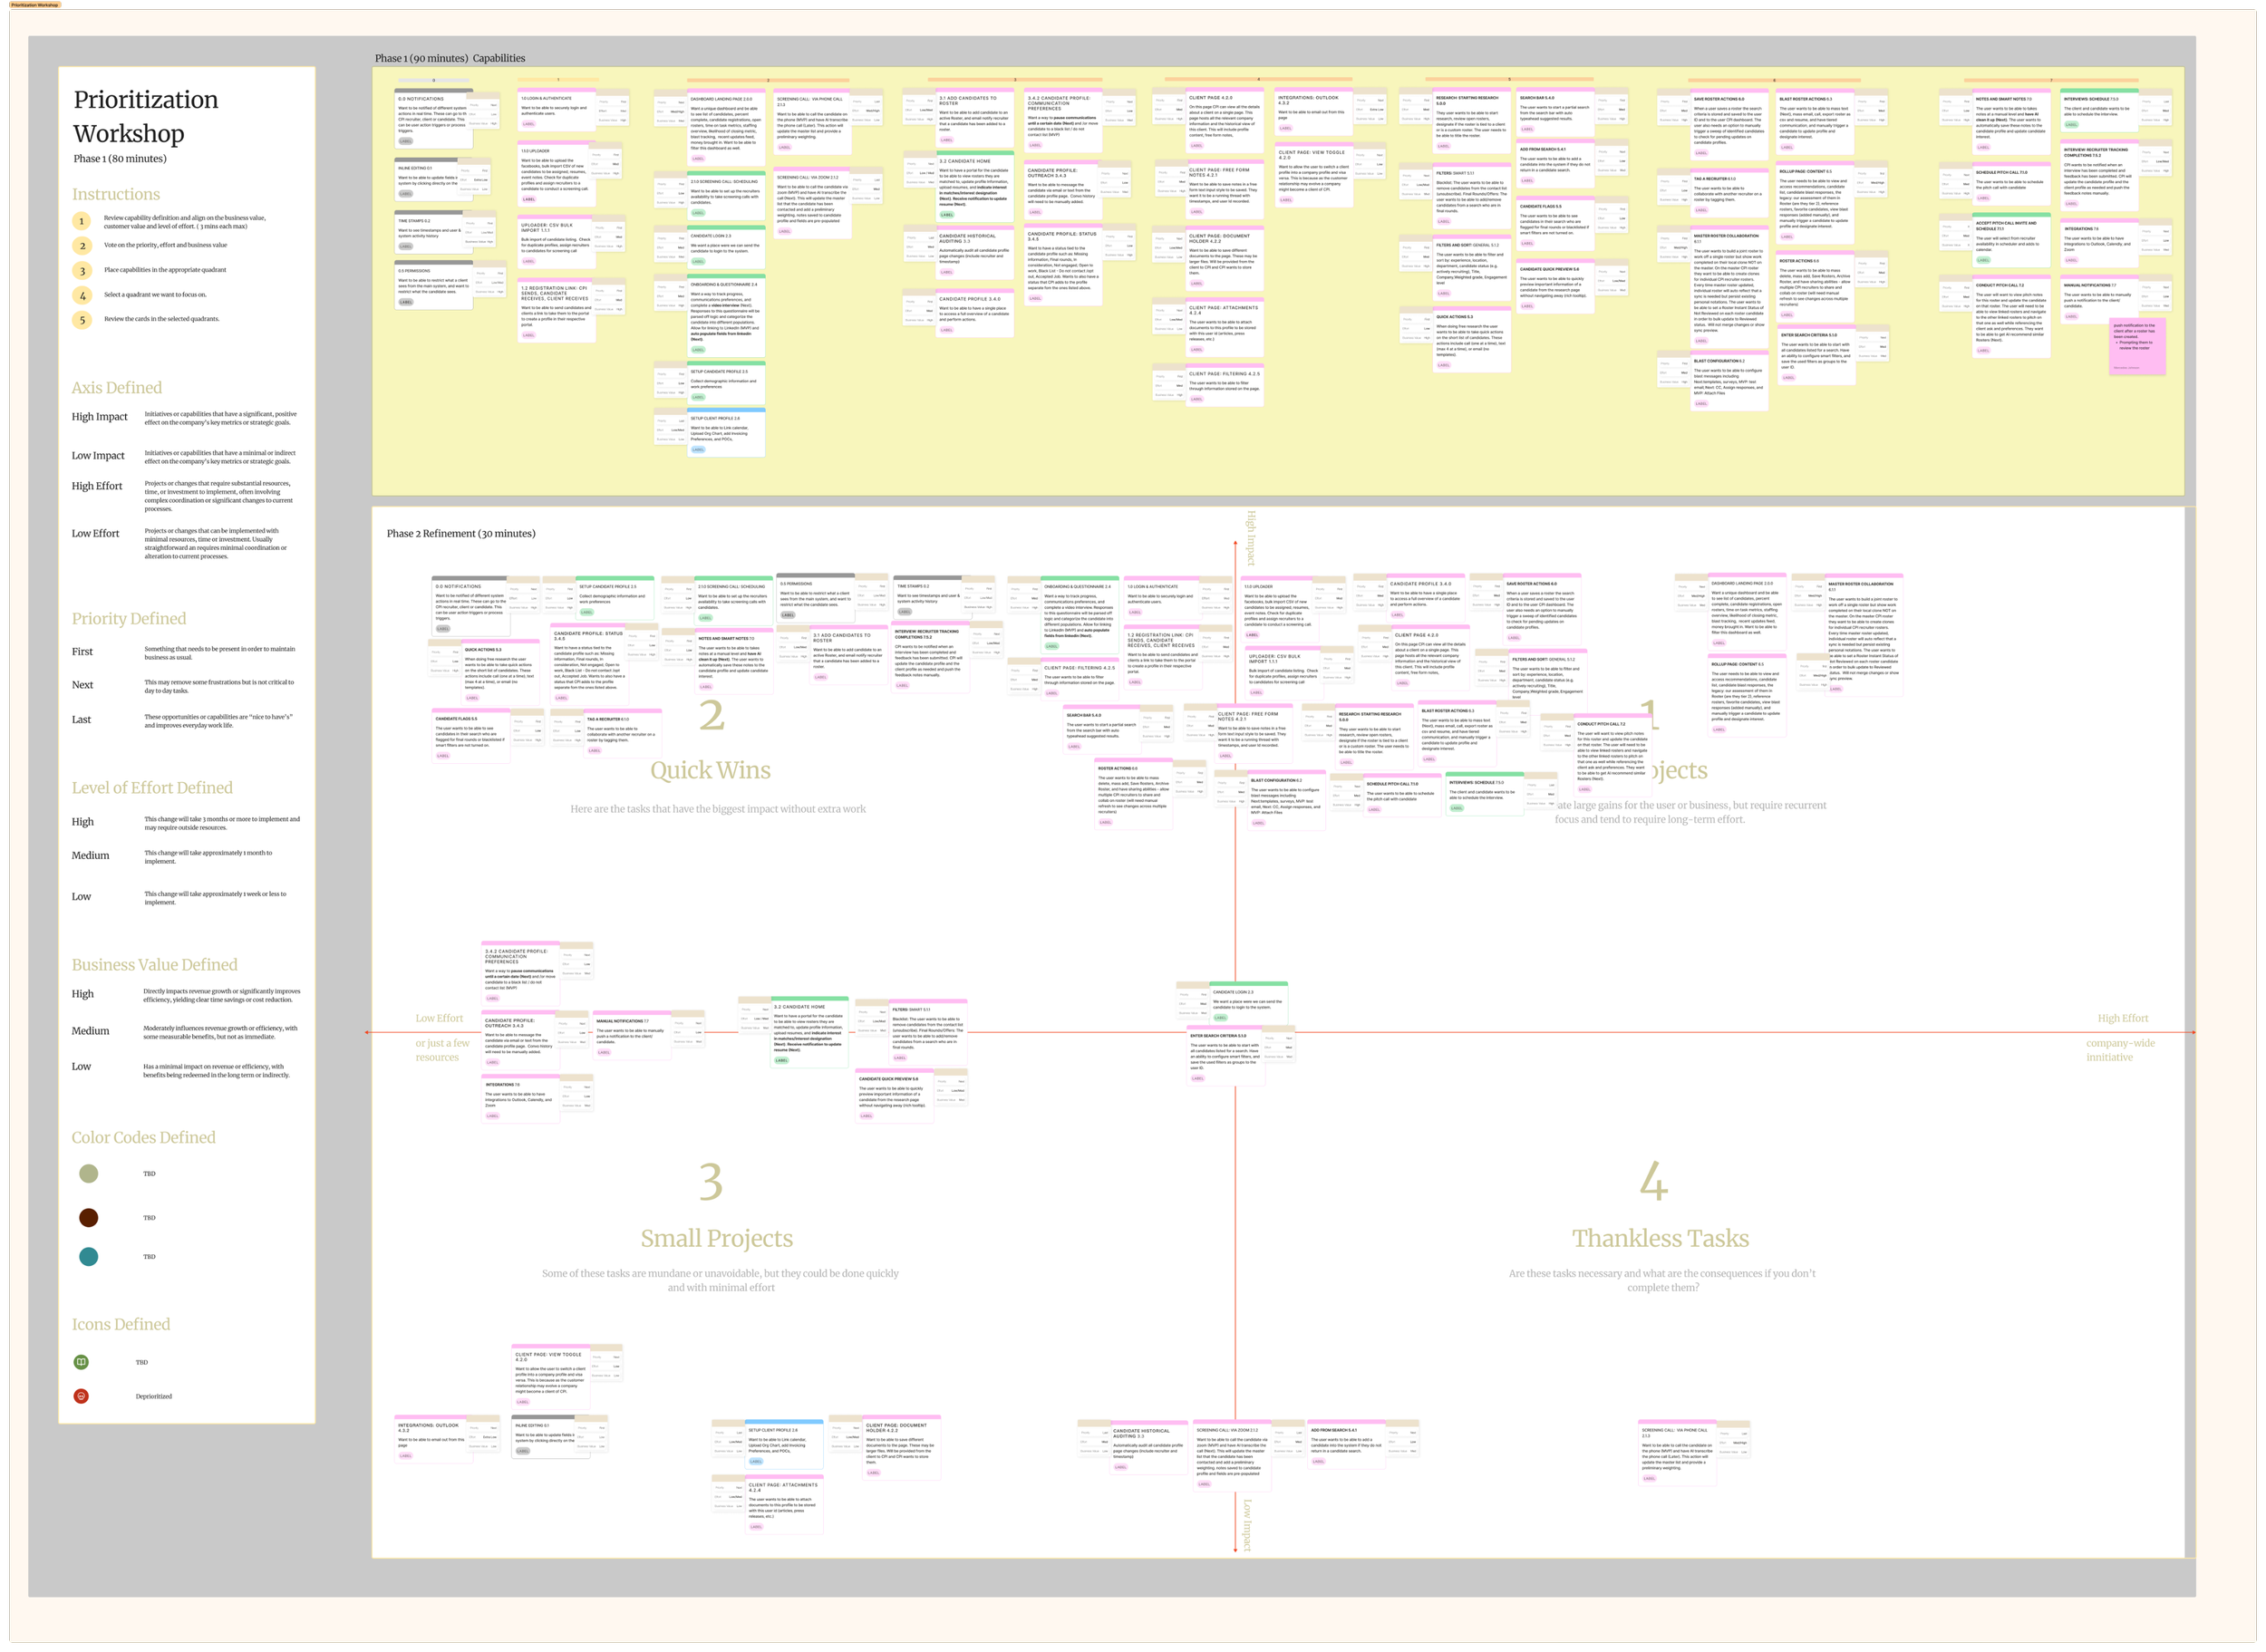Click the High Effort axis label
Screen dimensions: 2266x1652
pos(2122,1018)
